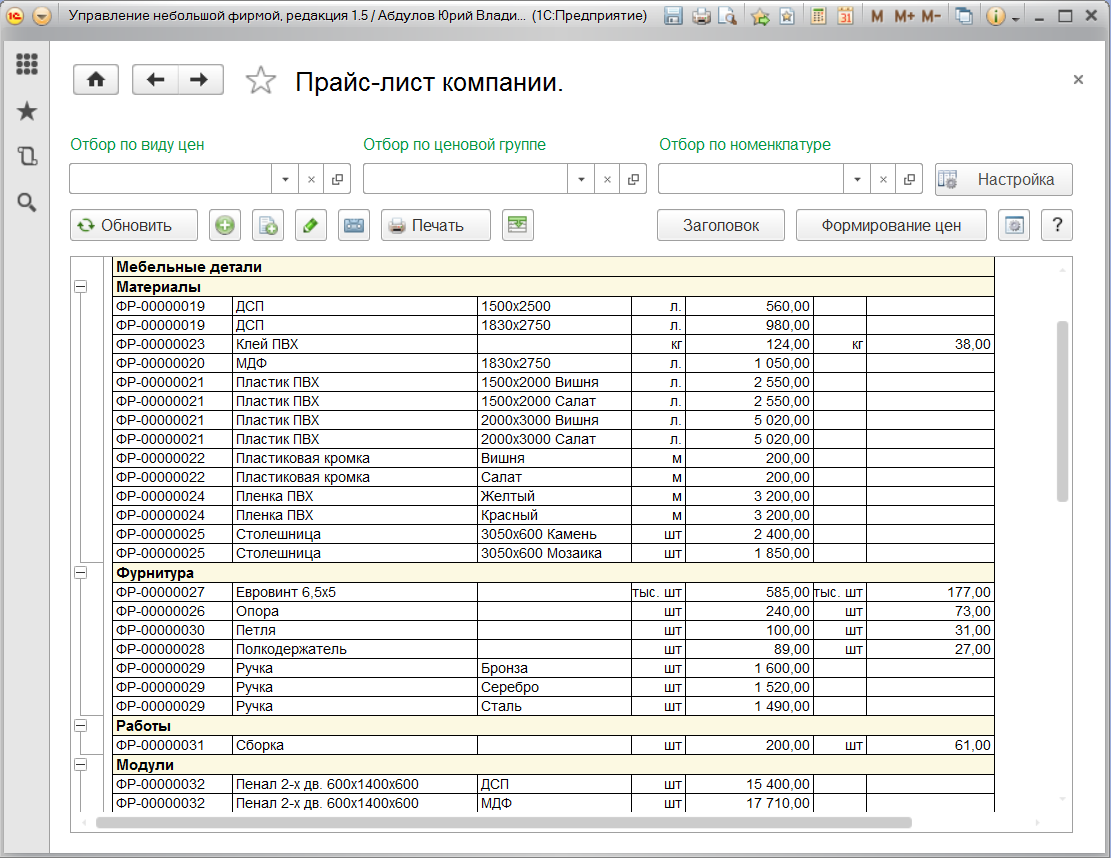Collapse the Материалы group
Viewport: 1111px width, 858px height.
click(80, 287)
